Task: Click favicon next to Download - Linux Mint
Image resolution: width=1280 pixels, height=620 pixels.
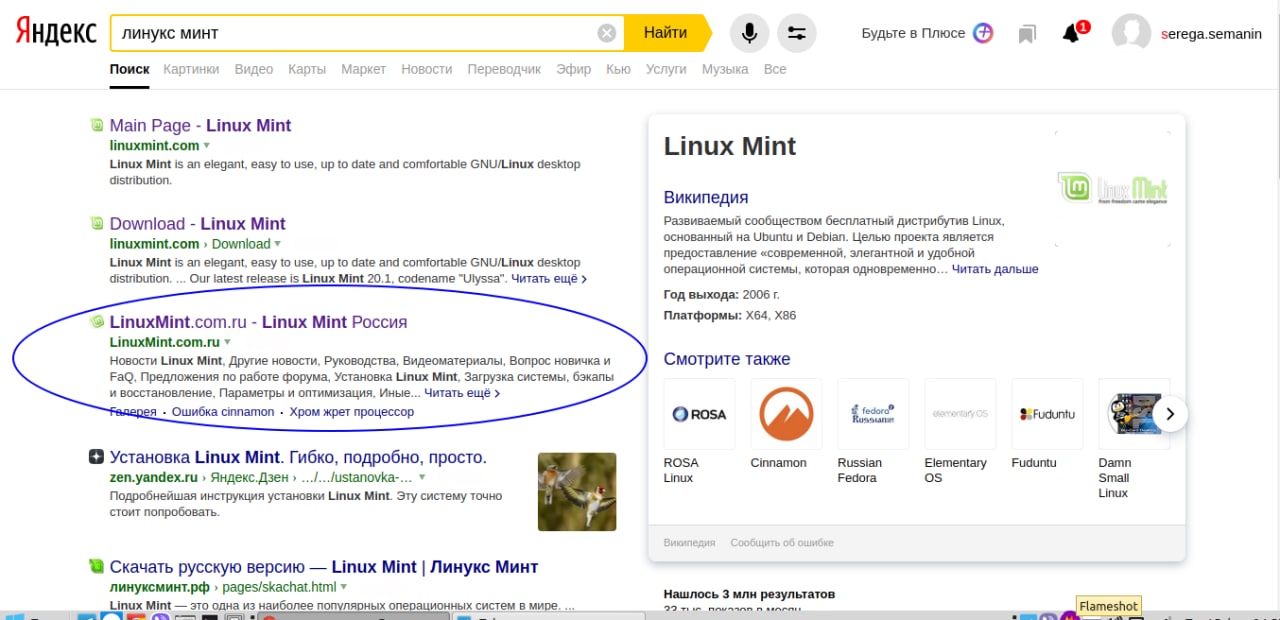Action: 97,224
